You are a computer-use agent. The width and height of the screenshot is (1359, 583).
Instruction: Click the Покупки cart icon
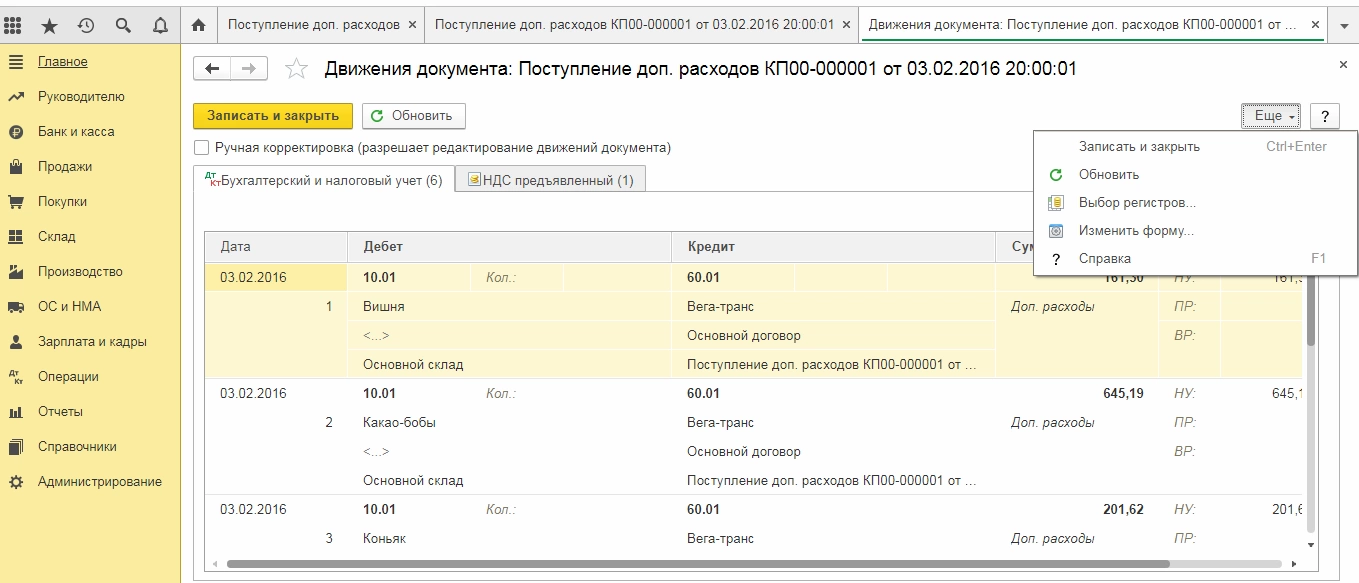tap(16, 202)
